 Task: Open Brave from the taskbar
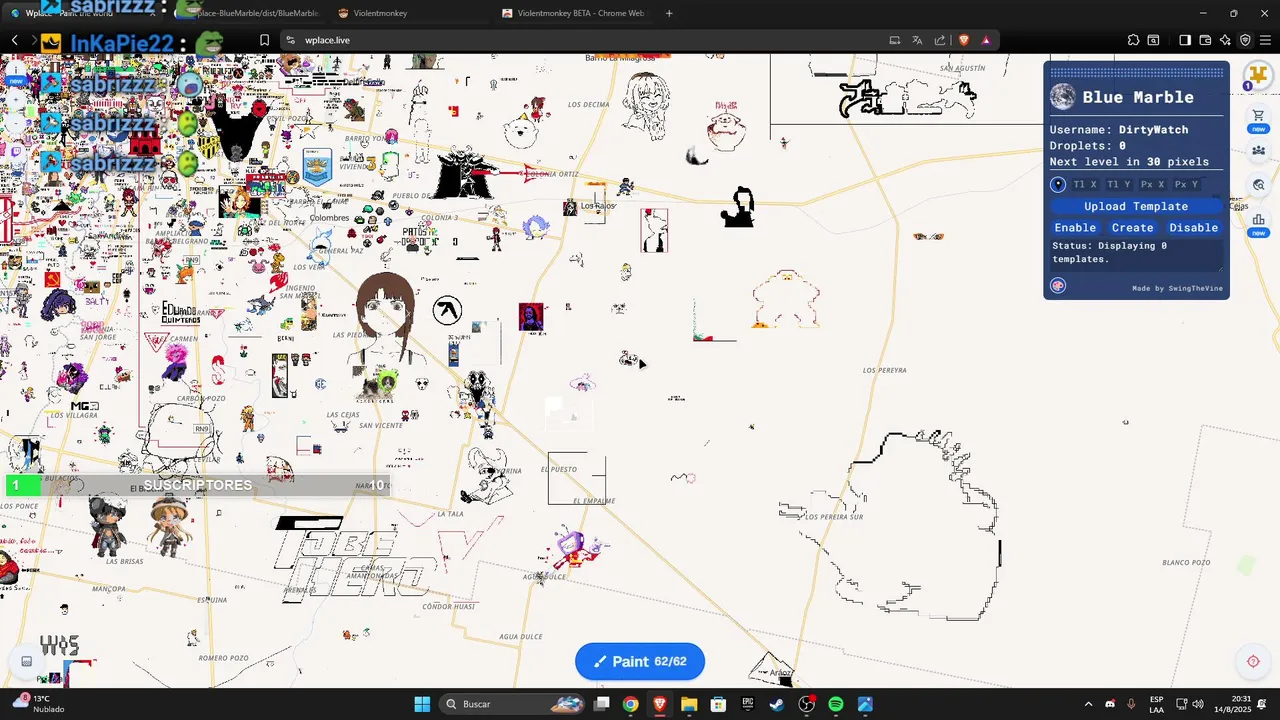pos(660,704)
